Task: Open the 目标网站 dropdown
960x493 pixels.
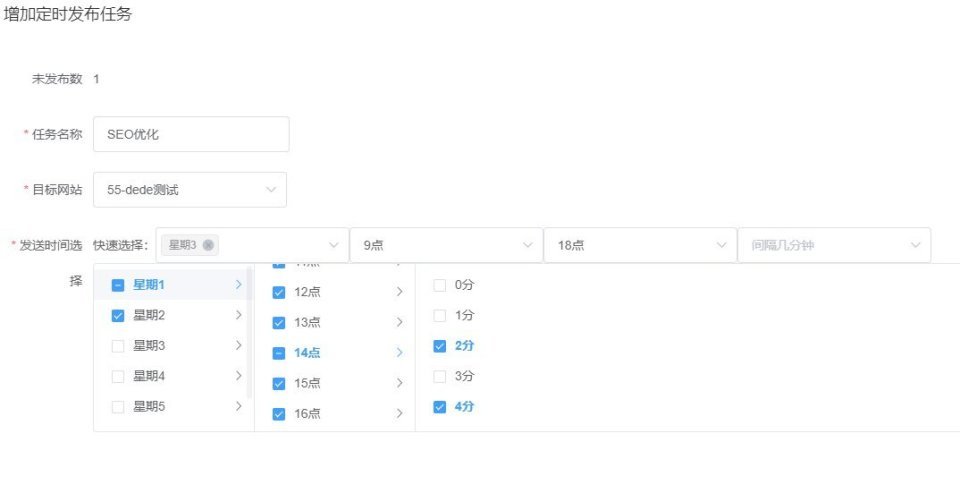Action: [190, 190]
